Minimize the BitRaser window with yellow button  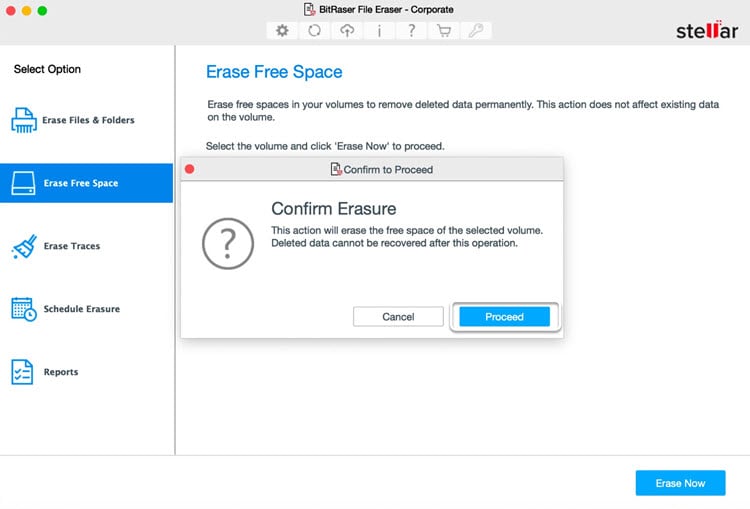pyautogui.click(x=27, y=11)
